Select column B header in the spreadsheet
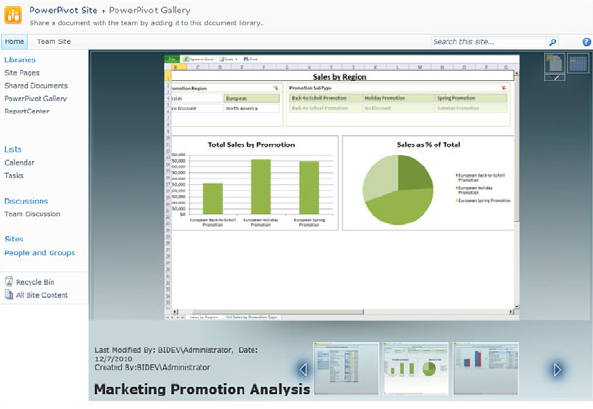Viewport: 593px width, 409px height. [179, 67]
